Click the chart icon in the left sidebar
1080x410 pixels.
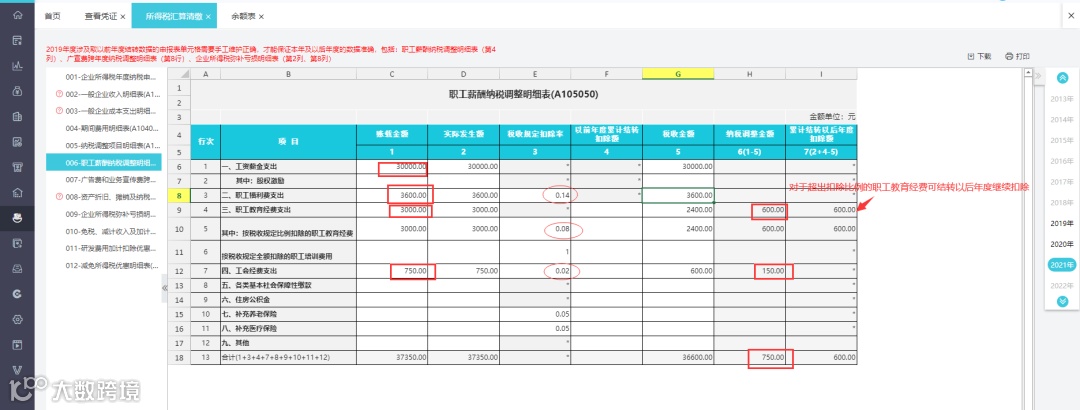click(17, 66)
